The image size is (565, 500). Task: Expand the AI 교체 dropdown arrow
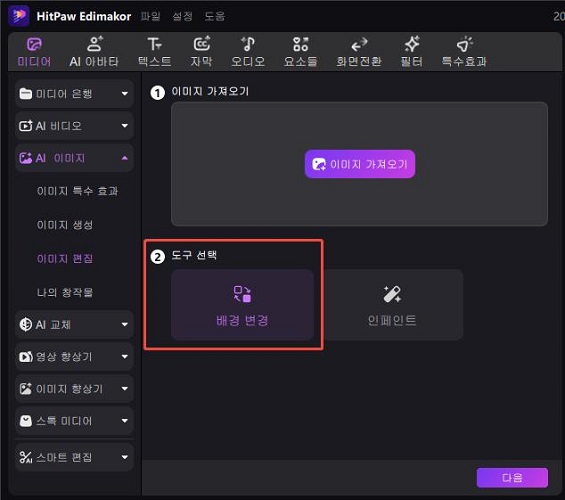click(x=125, y=324)
